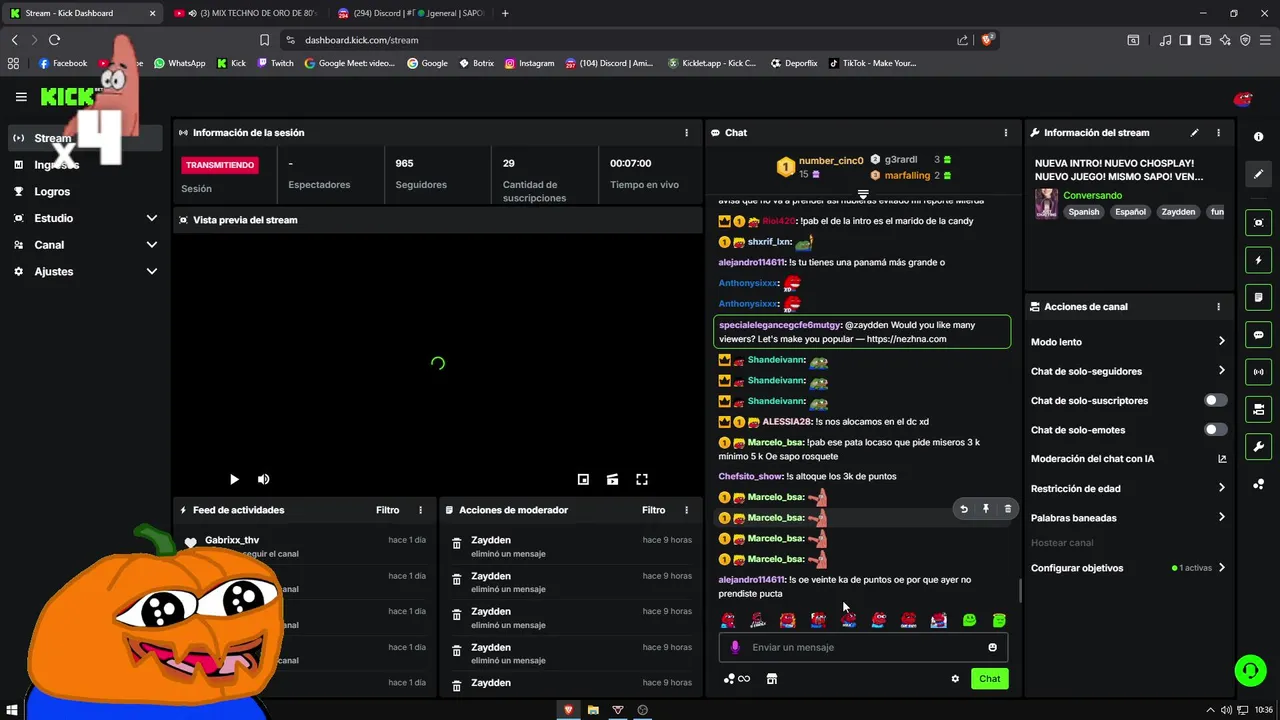
Task: Click the pencil icon in right sidebar
Action: (x=1258, y=174)
